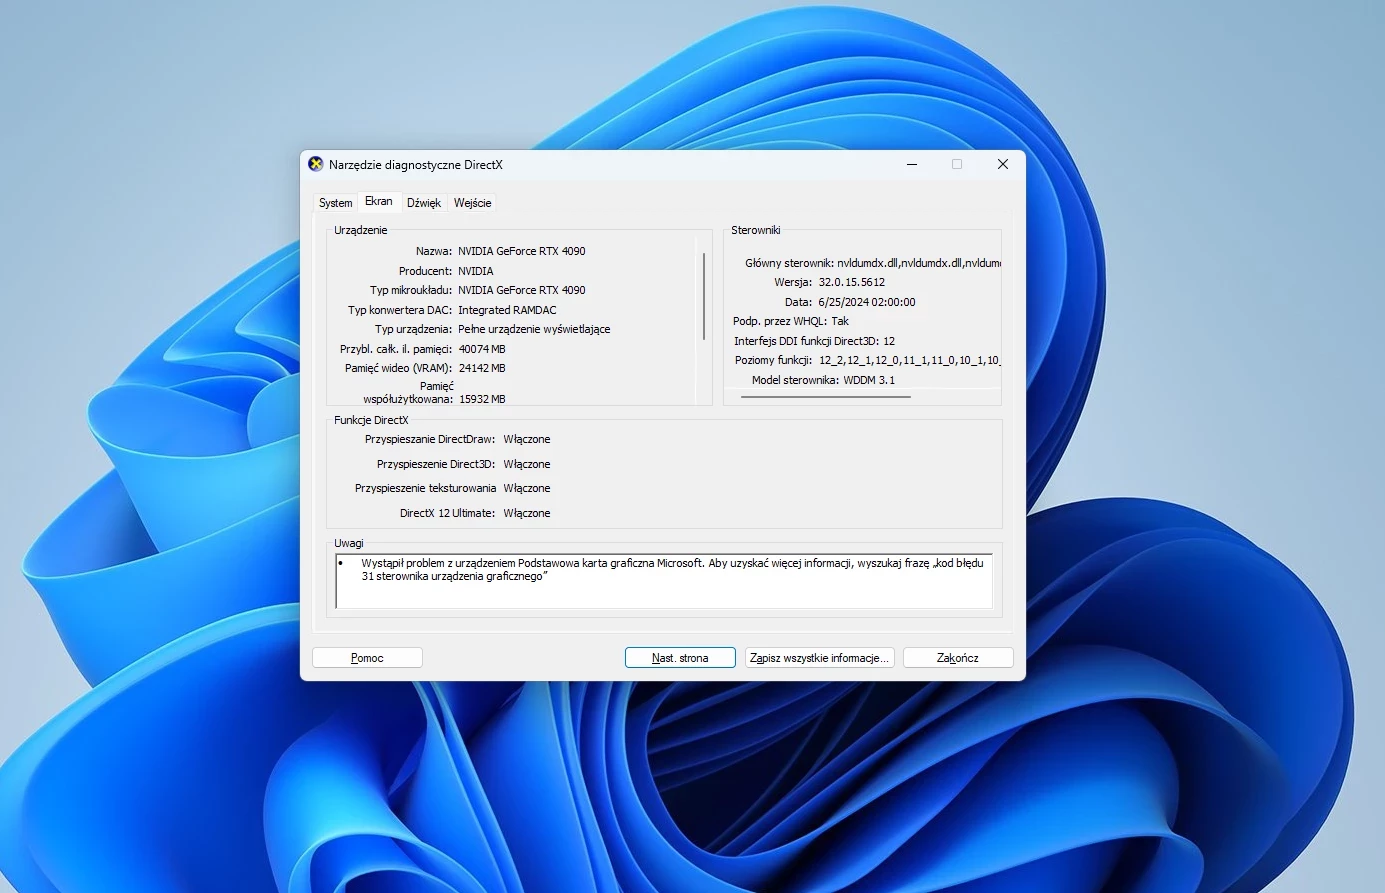Click the WHQL value Tak
Screen dimensions: 1385x893
pos(840,321)
